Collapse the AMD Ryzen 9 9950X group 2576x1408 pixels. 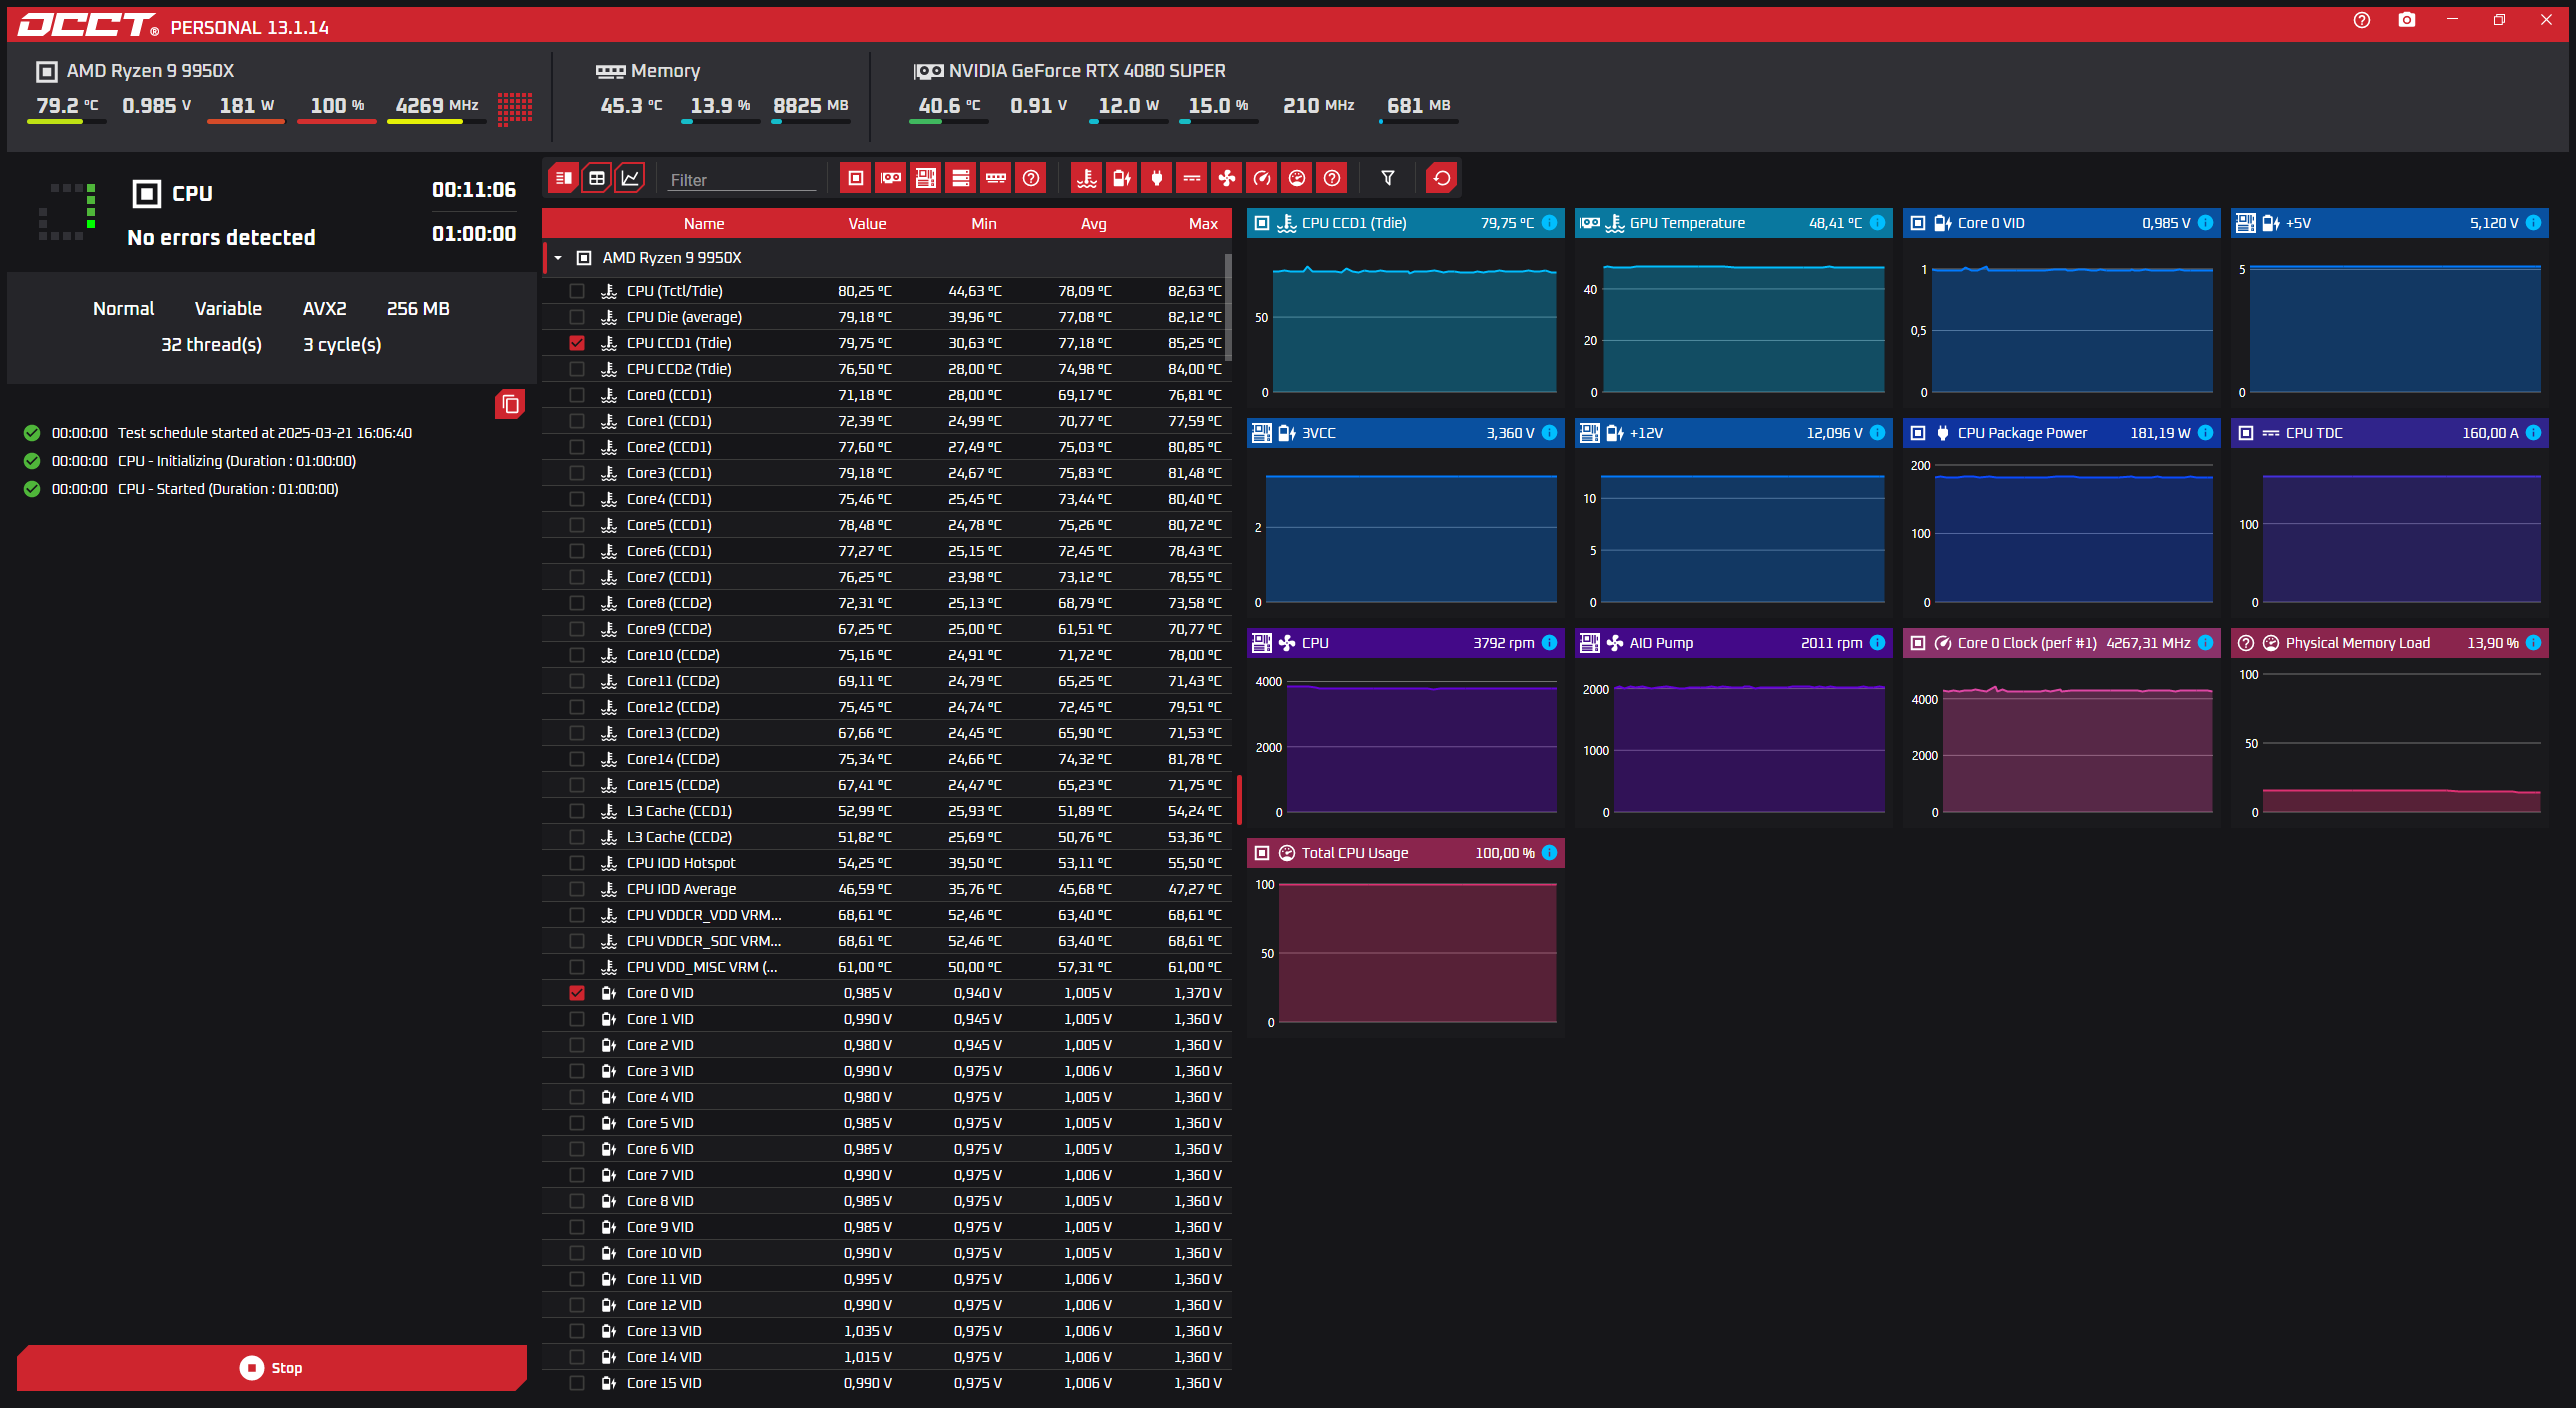[558, 258]
